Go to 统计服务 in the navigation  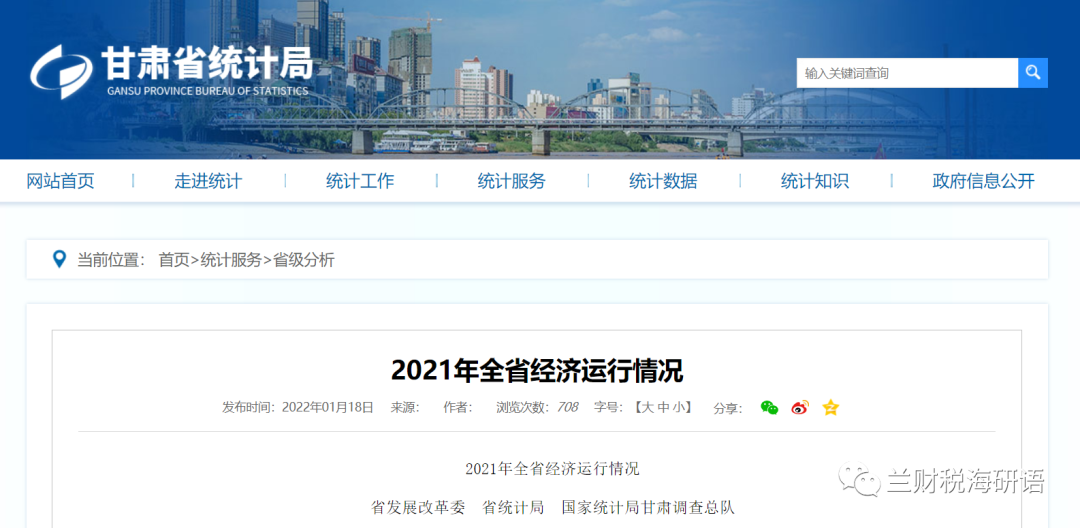[512, 181]
